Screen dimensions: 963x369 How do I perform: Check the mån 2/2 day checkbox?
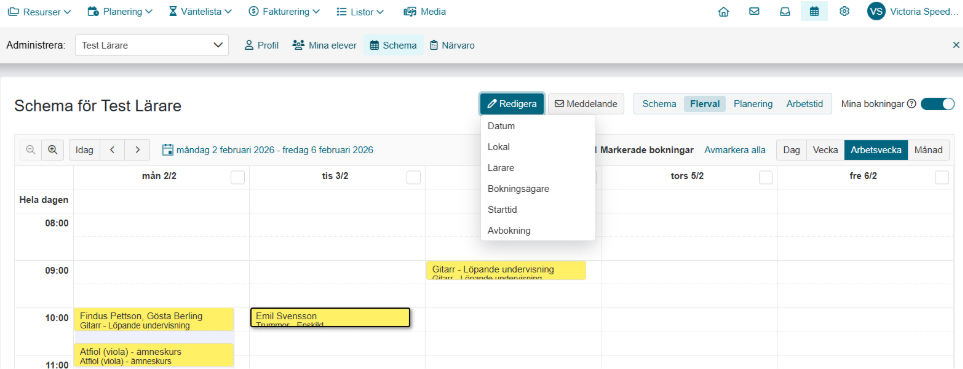(x=238, y=177)
